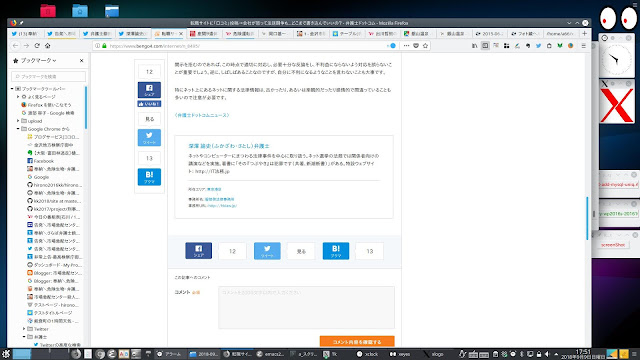Collapse the ブックマークツールバー folder
This screenshot has width=640, height=360.
point(12,89)
